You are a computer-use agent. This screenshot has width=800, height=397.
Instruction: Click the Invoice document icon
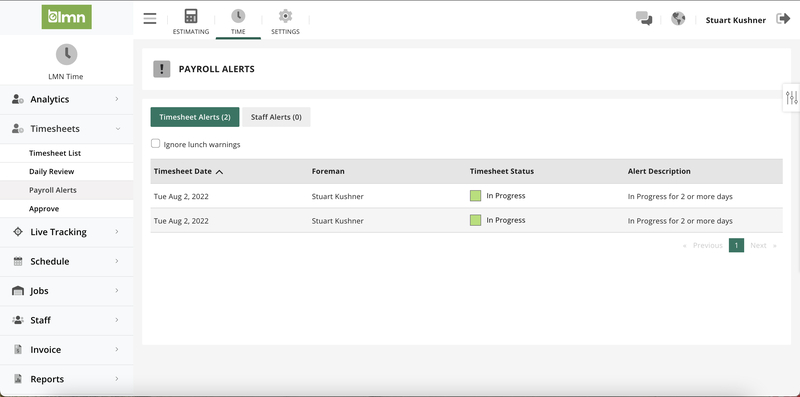[x=18, y=350]
